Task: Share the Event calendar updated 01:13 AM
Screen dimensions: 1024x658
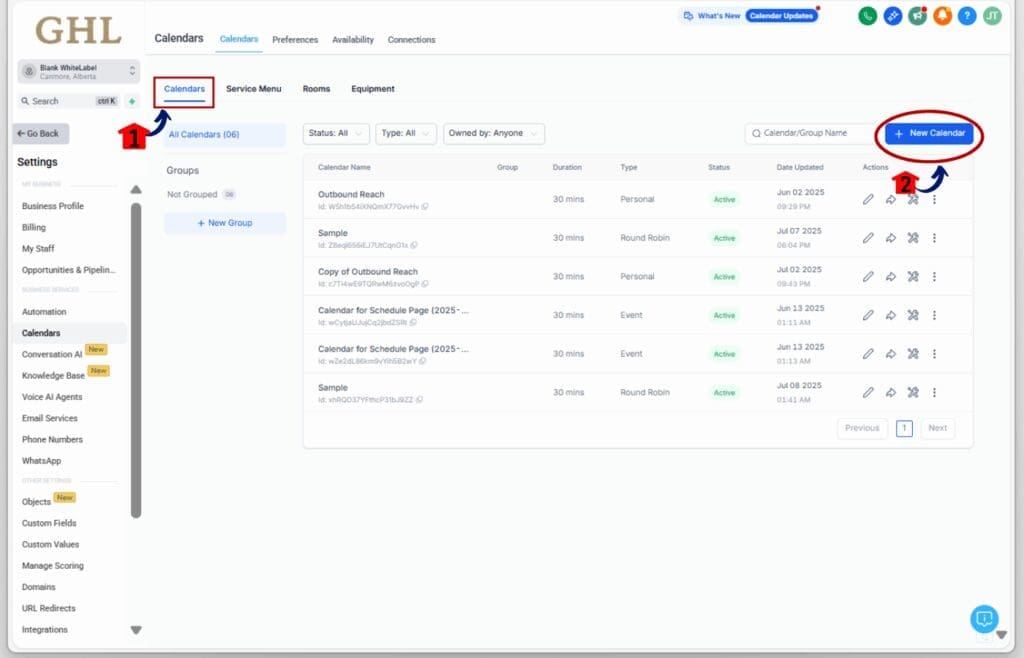Action: tap(891, 353)
